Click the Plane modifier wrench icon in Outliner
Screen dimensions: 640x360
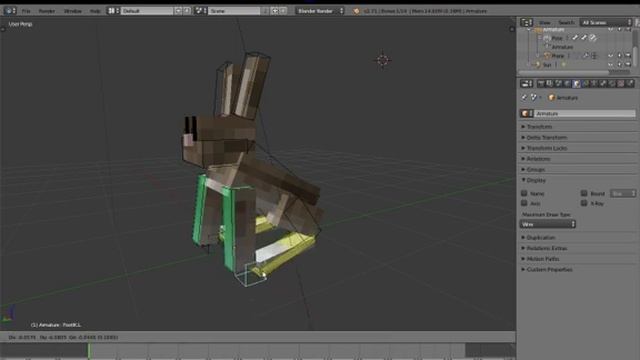[x=585, y=56]
